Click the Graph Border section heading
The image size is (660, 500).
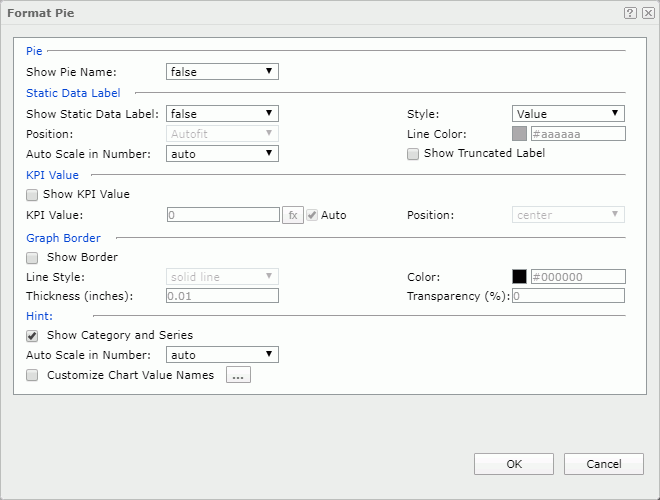coord(64,238)
